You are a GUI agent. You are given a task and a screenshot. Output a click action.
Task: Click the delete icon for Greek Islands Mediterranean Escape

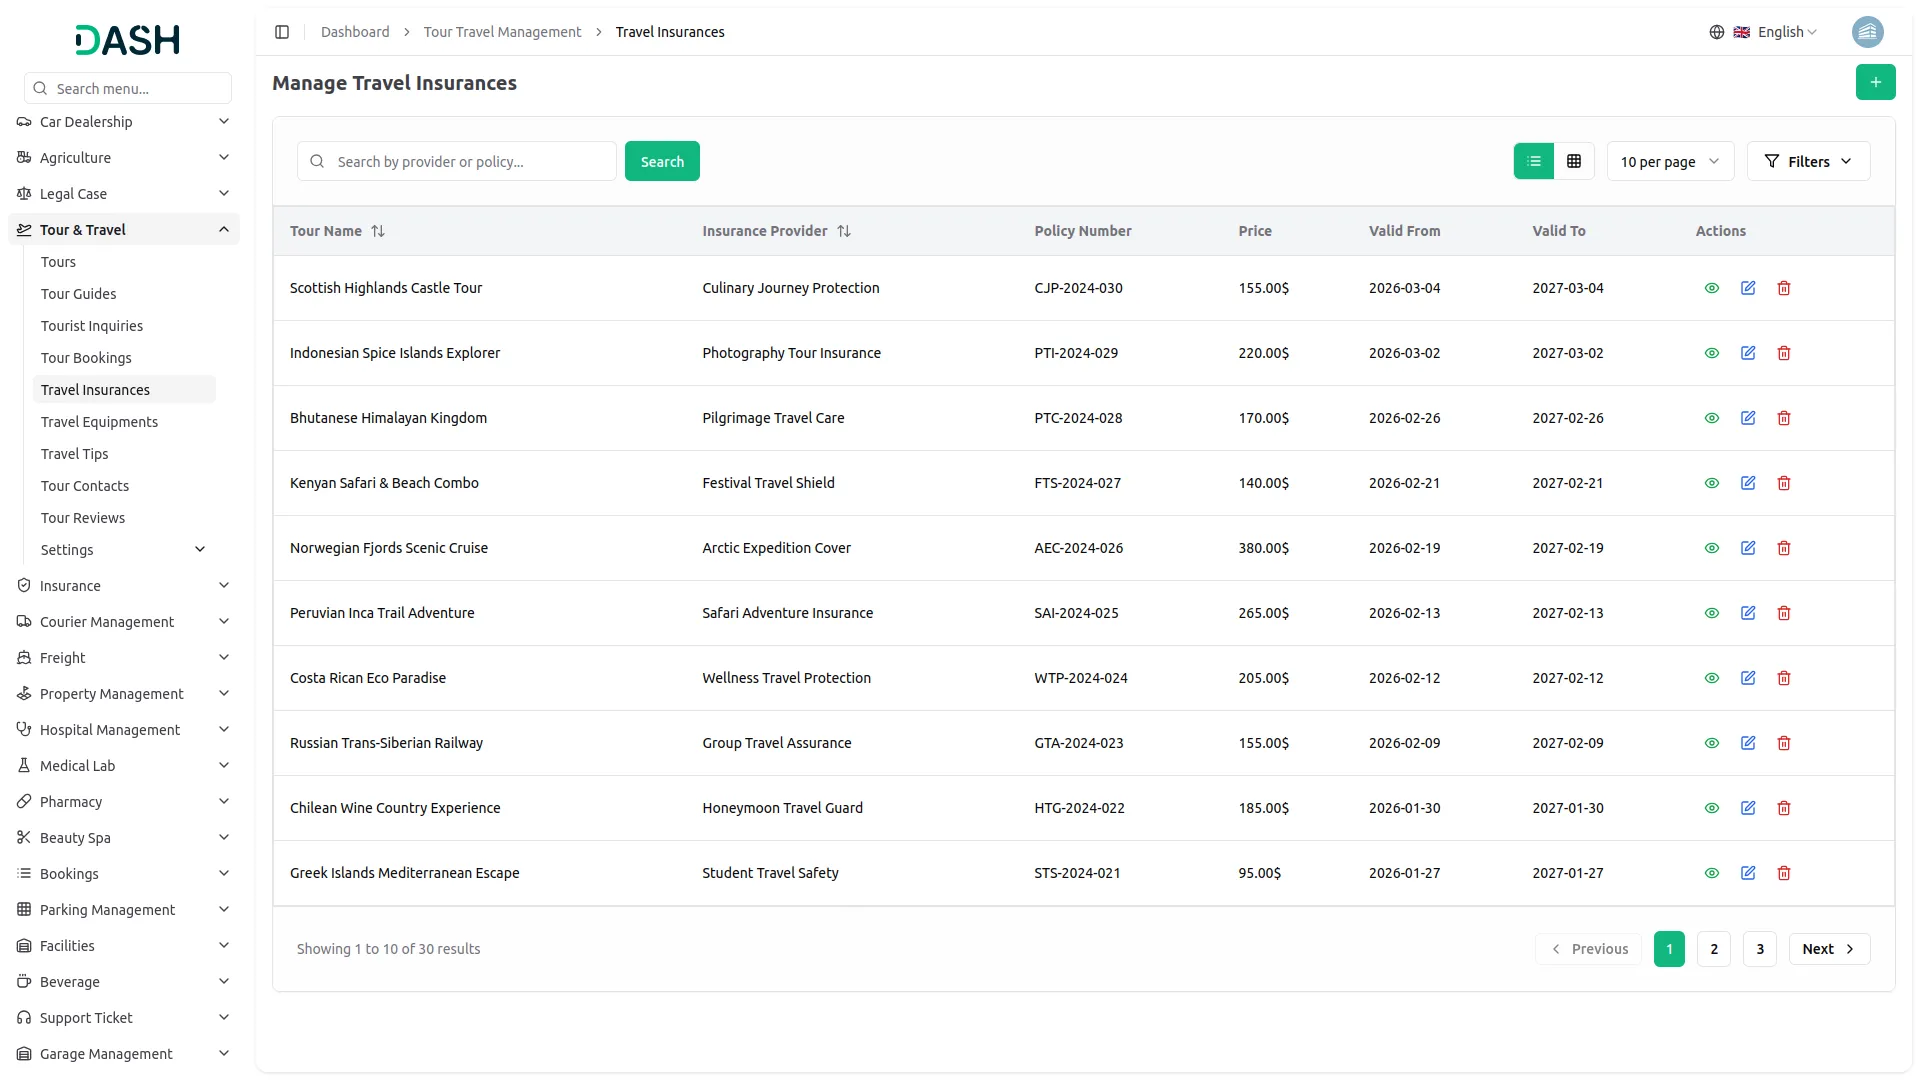point(1784,872)
